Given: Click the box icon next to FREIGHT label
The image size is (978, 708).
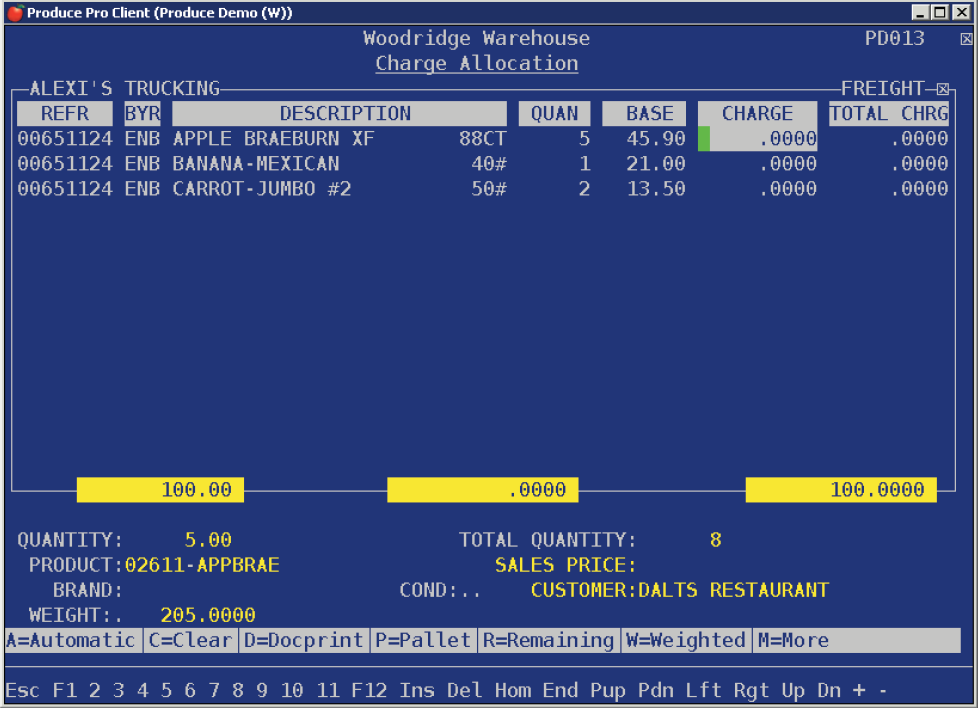Looking at the screenshot, I should tap(943, 89).
